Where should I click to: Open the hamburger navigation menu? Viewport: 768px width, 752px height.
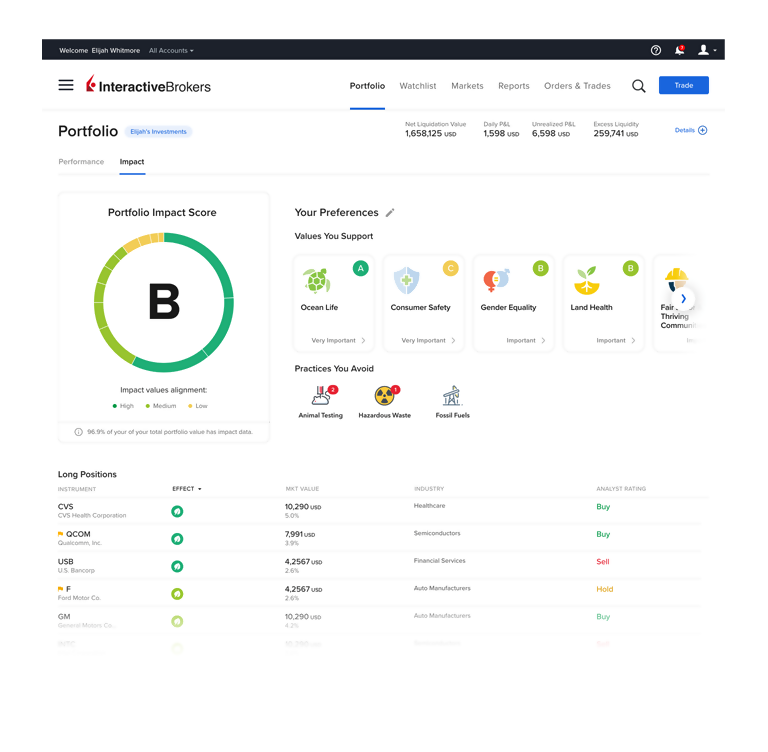[x=66, y=86]
